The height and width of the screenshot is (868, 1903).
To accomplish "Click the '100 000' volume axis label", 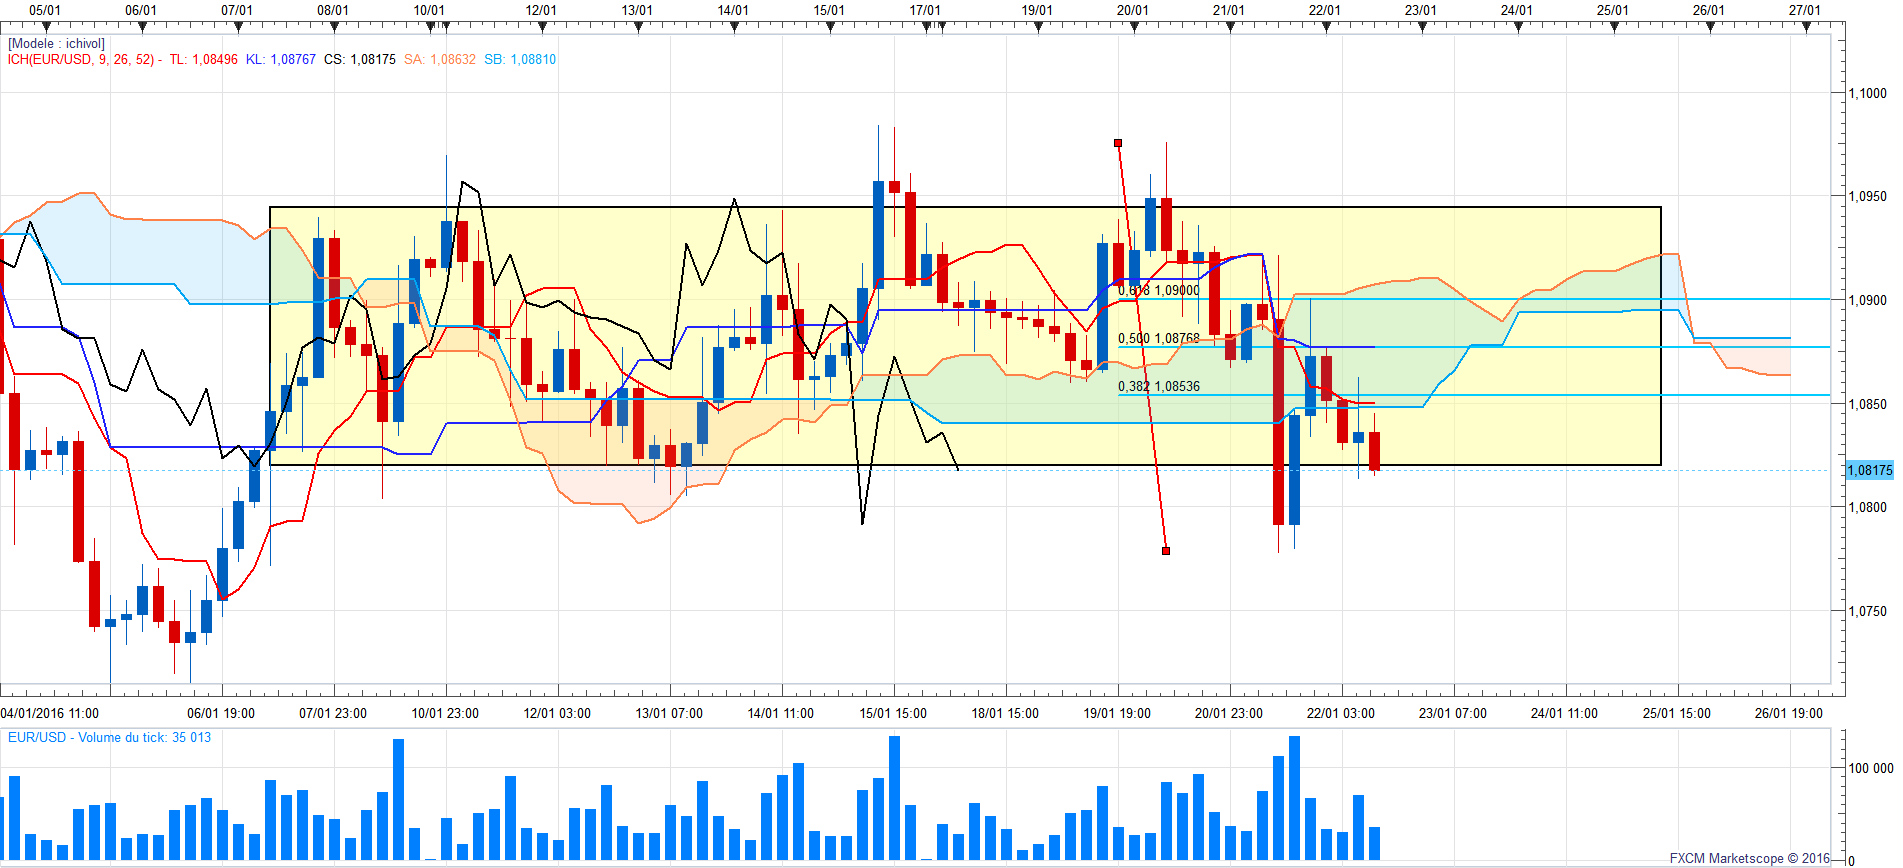I will click(1871, 769).
